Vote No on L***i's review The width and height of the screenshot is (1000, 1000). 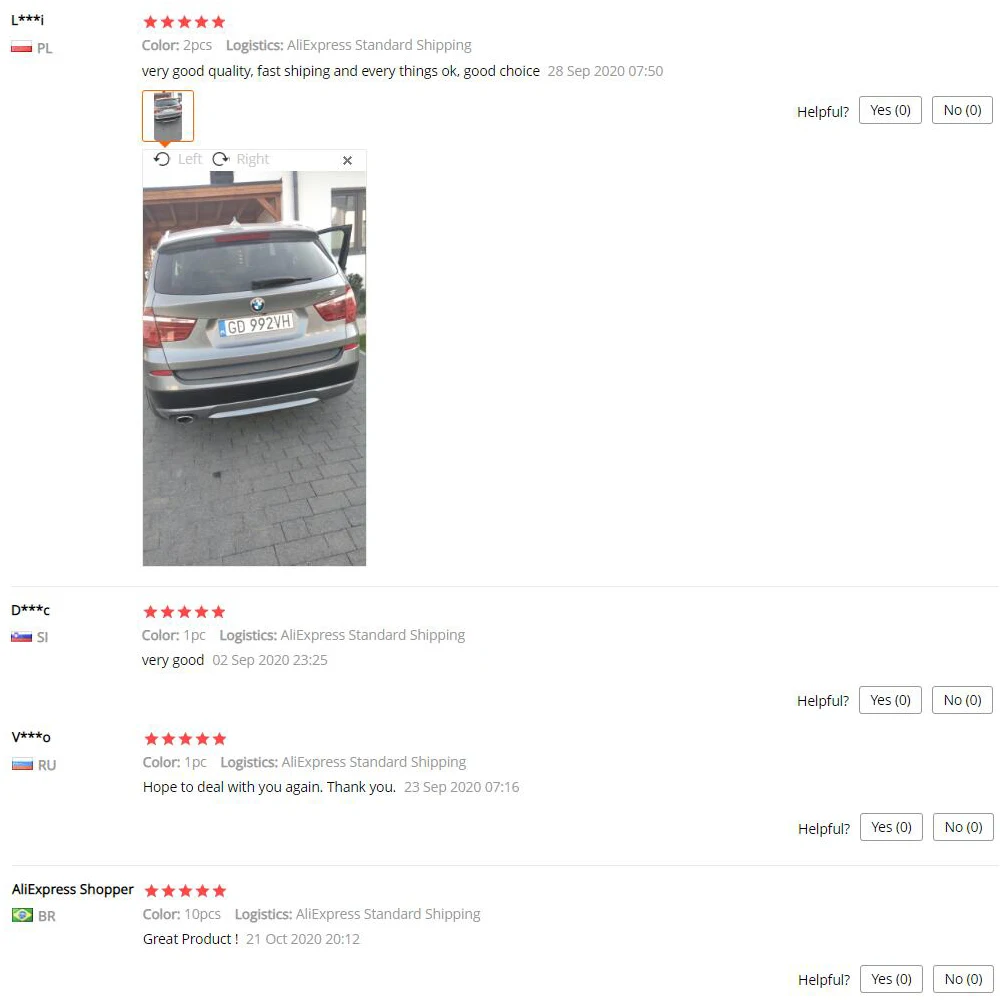point(962,110)
